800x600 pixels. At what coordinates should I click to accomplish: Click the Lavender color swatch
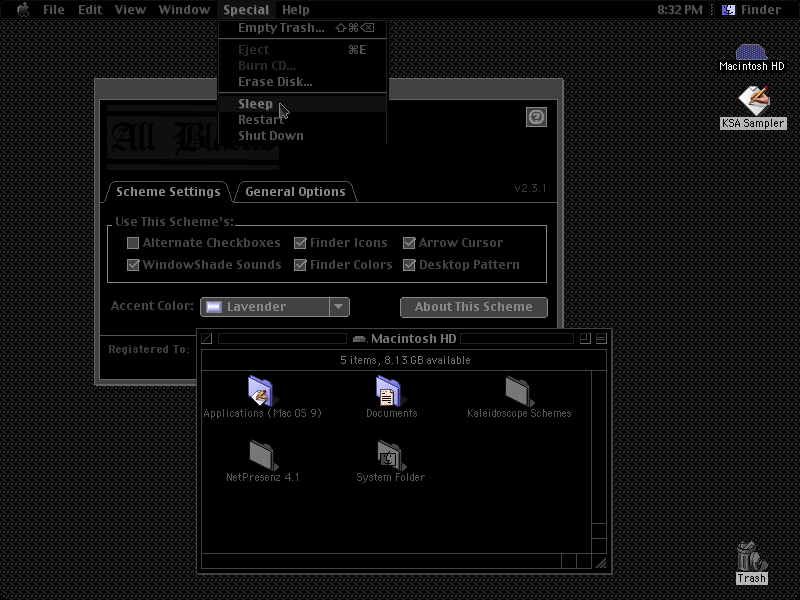point(214,307)
